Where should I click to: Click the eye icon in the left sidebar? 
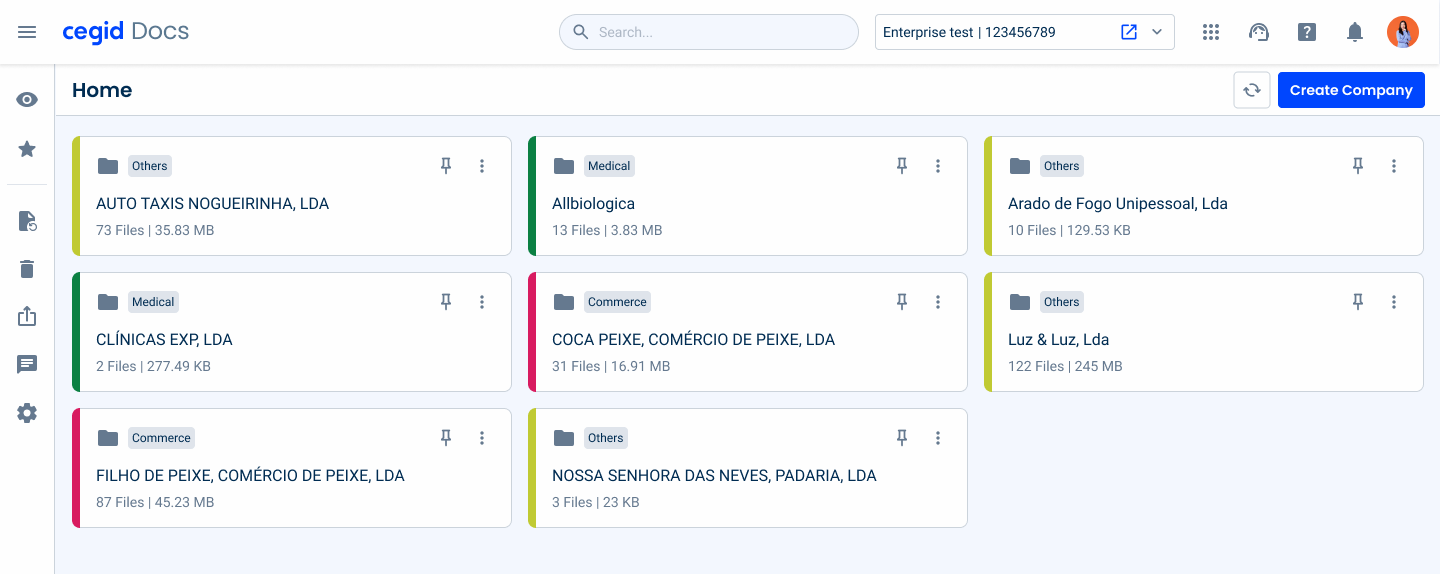(x=27, y=100)
